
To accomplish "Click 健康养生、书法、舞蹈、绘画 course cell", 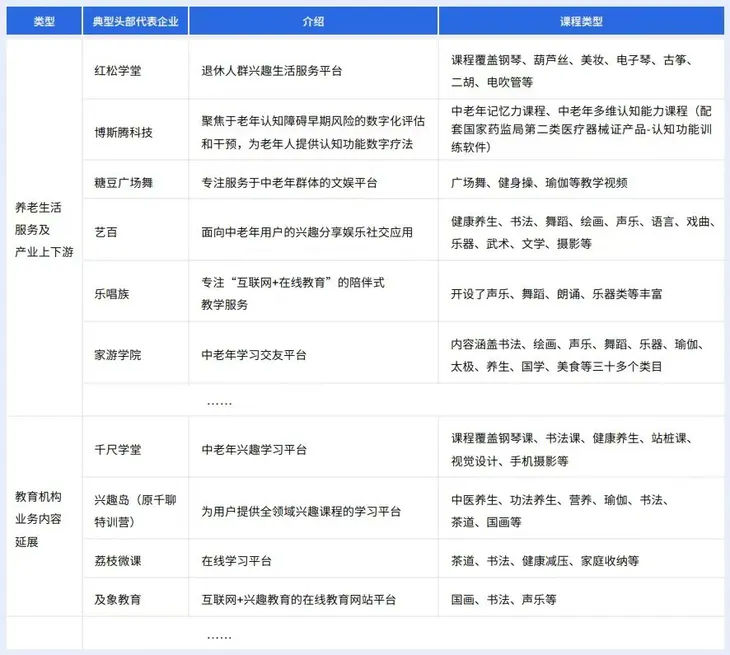I will click(581, 232).
